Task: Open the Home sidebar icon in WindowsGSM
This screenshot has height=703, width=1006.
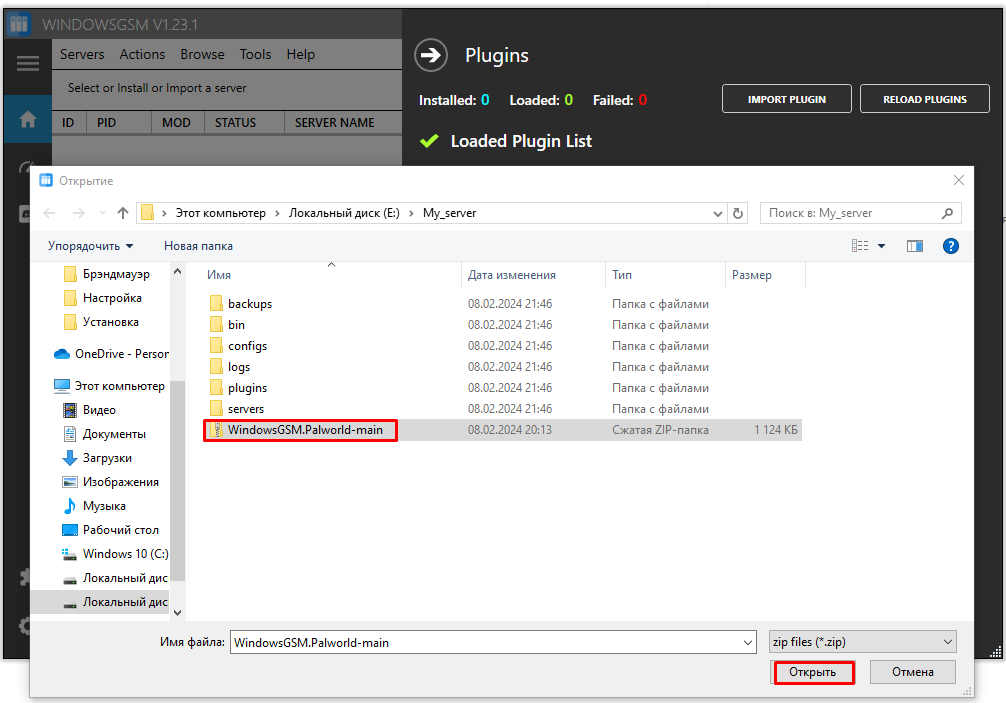Action: [x=28, y=119]
